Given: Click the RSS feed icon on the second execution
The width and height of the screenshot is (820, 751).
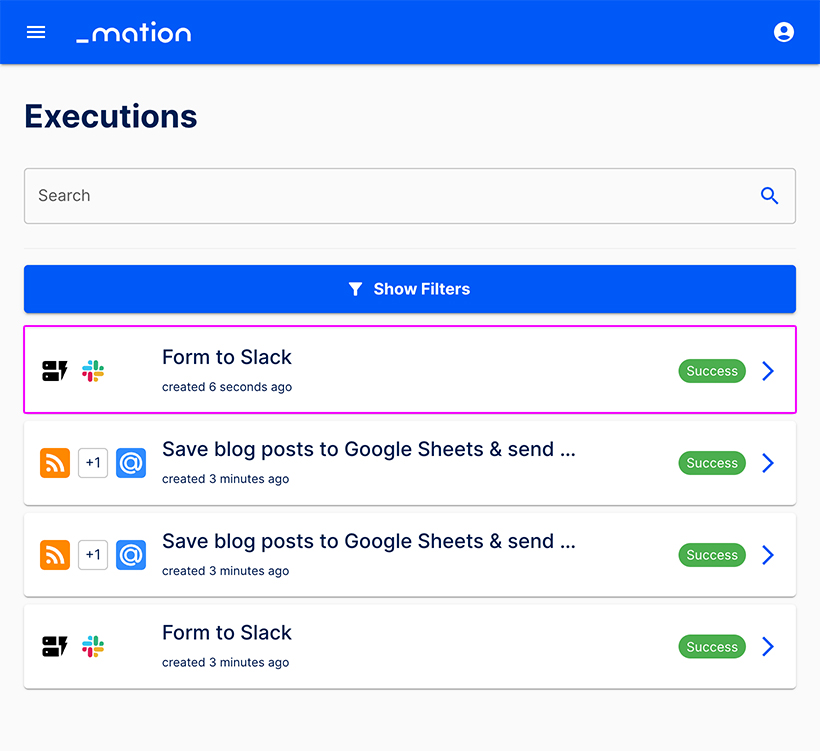Looking at the screenshot, I should (55, 463).
